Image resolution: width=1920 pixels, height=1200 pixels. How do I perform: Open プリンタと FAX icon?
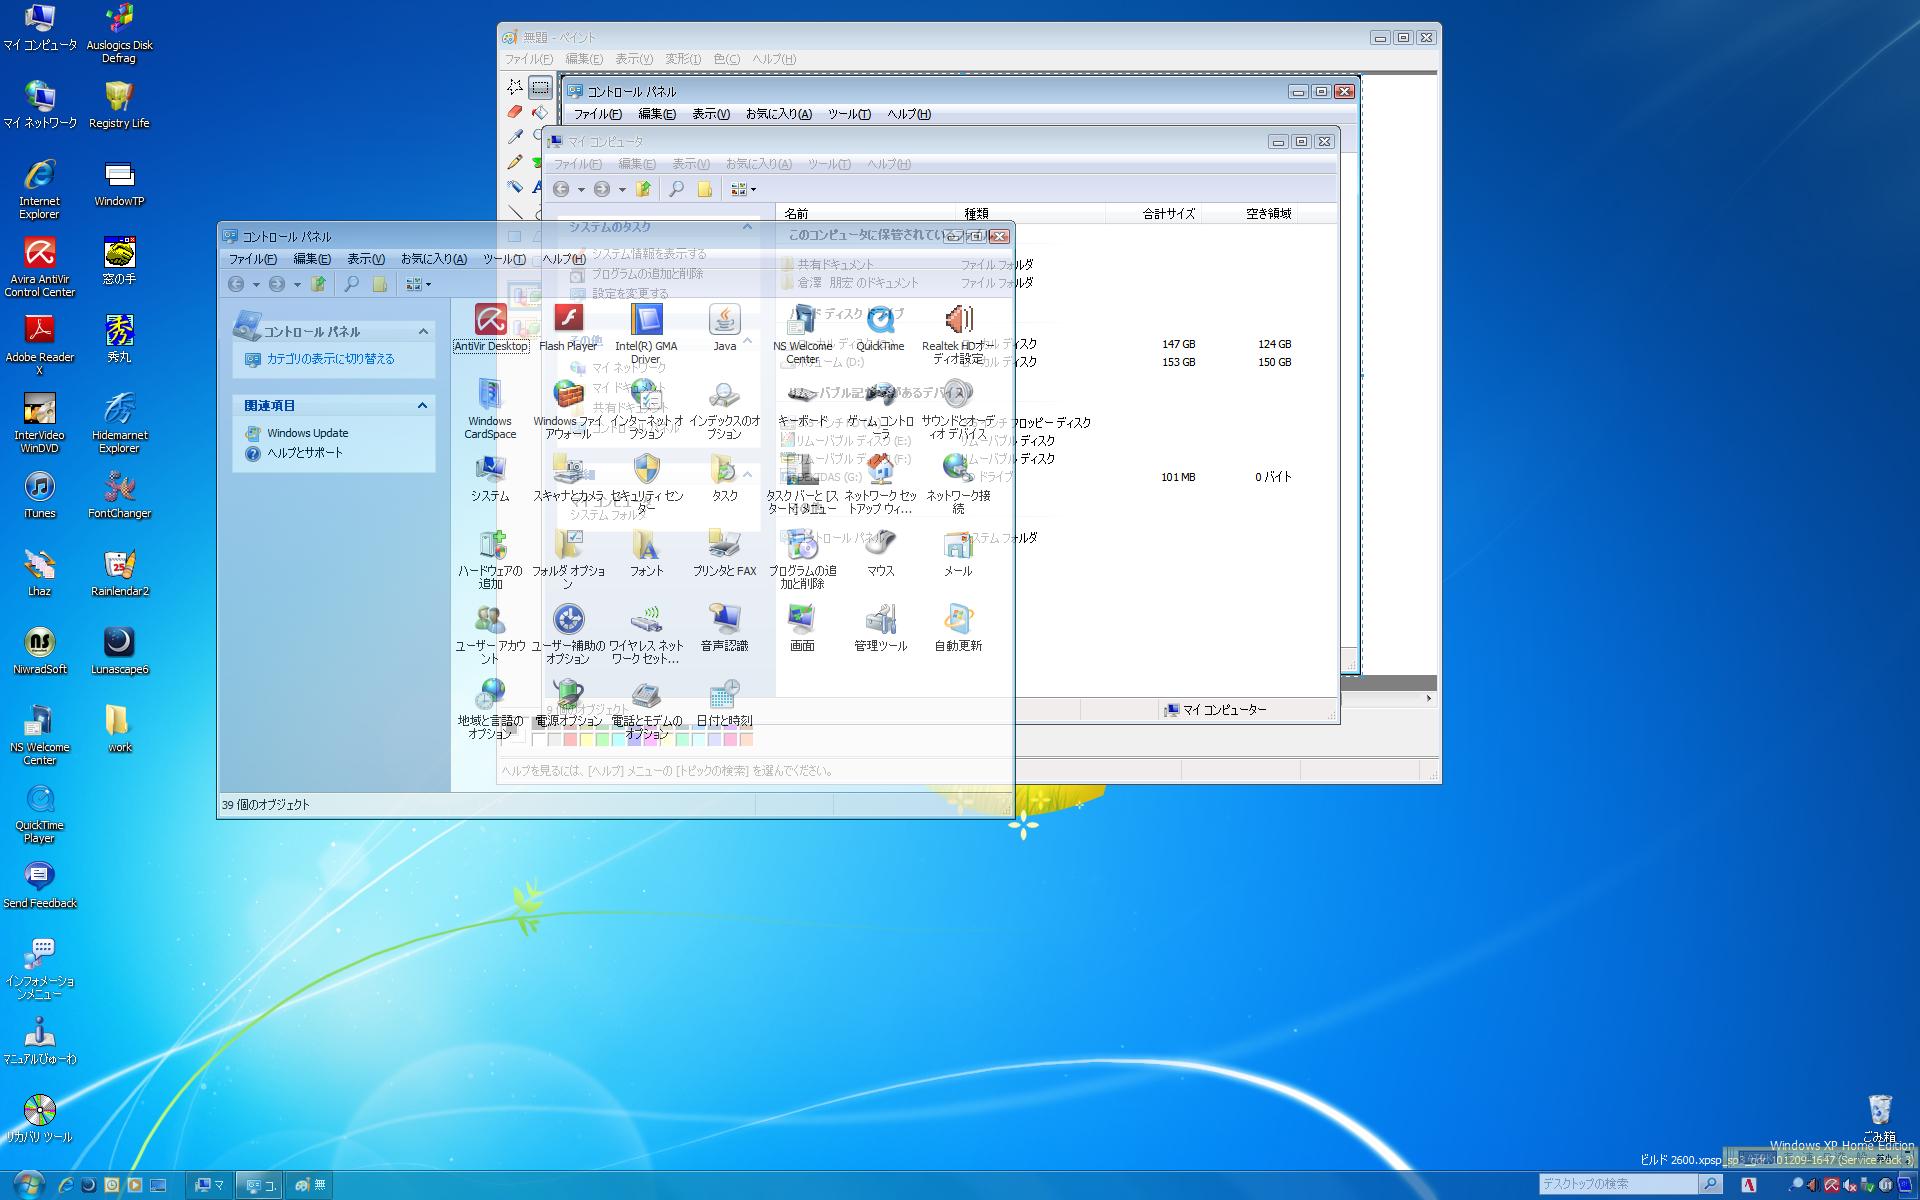725,553
